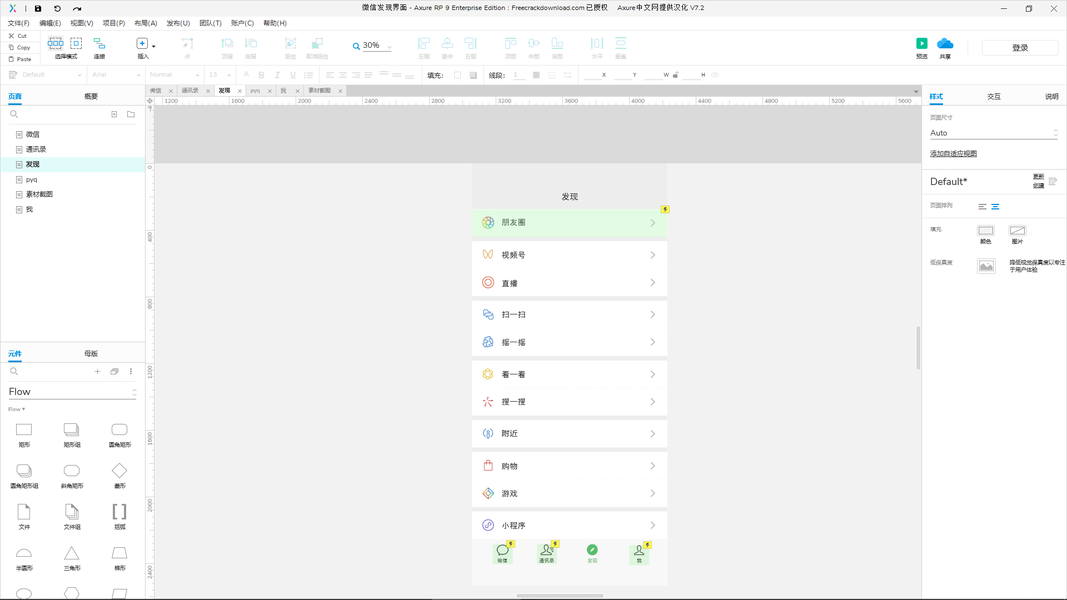
Task: Select the Paste command
Action: tap(20, 59)
